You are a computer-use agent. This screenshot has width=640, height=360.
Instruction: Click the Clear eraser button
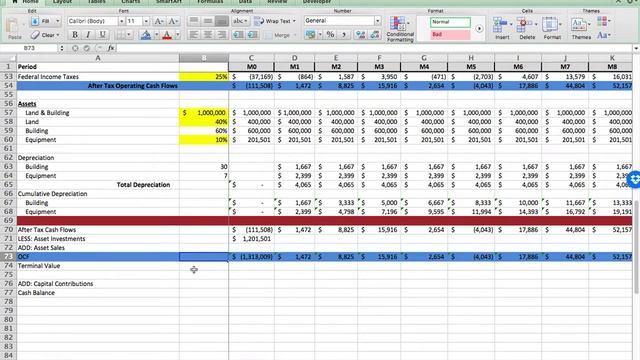point(45,35)
